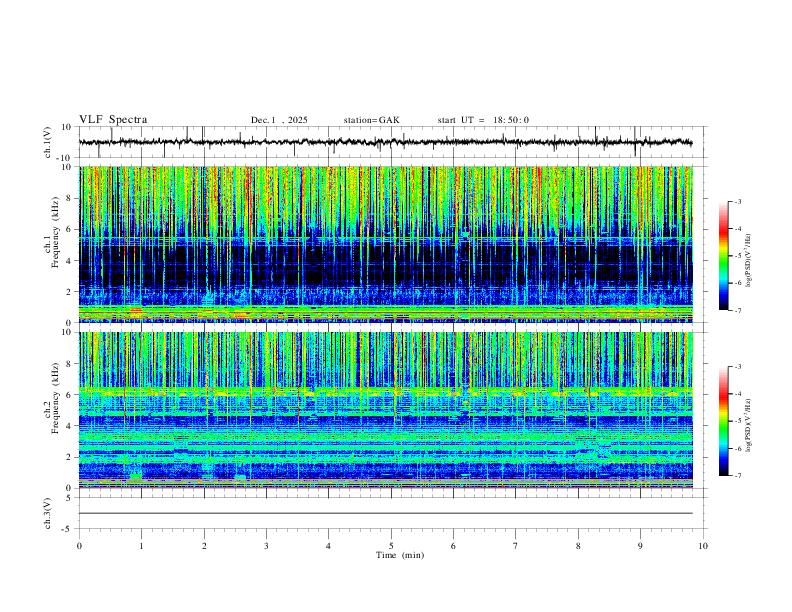Click the date 'Dec. 1, 2025'
This screenshot has height=612, width=792.
279,120
